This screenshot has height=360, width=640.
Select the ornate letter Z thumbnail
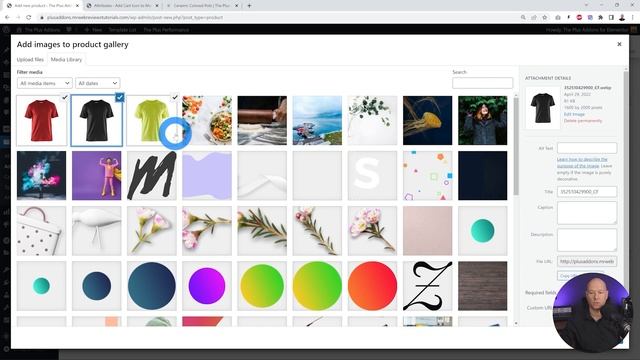(427, 286)
